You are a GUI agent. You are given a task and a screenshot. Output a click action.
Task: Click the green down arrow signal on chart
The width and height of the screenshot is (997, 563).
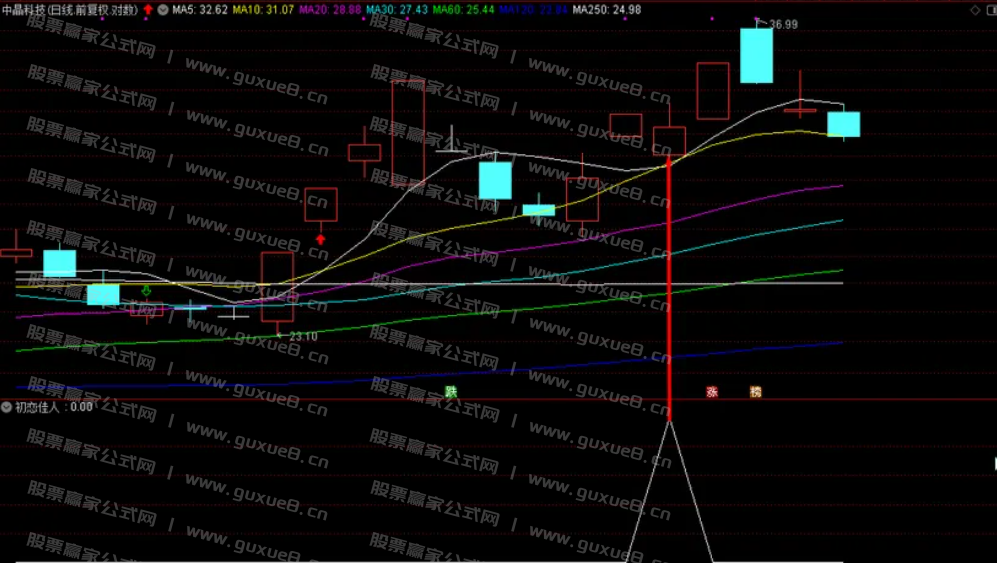coord(147,291)
